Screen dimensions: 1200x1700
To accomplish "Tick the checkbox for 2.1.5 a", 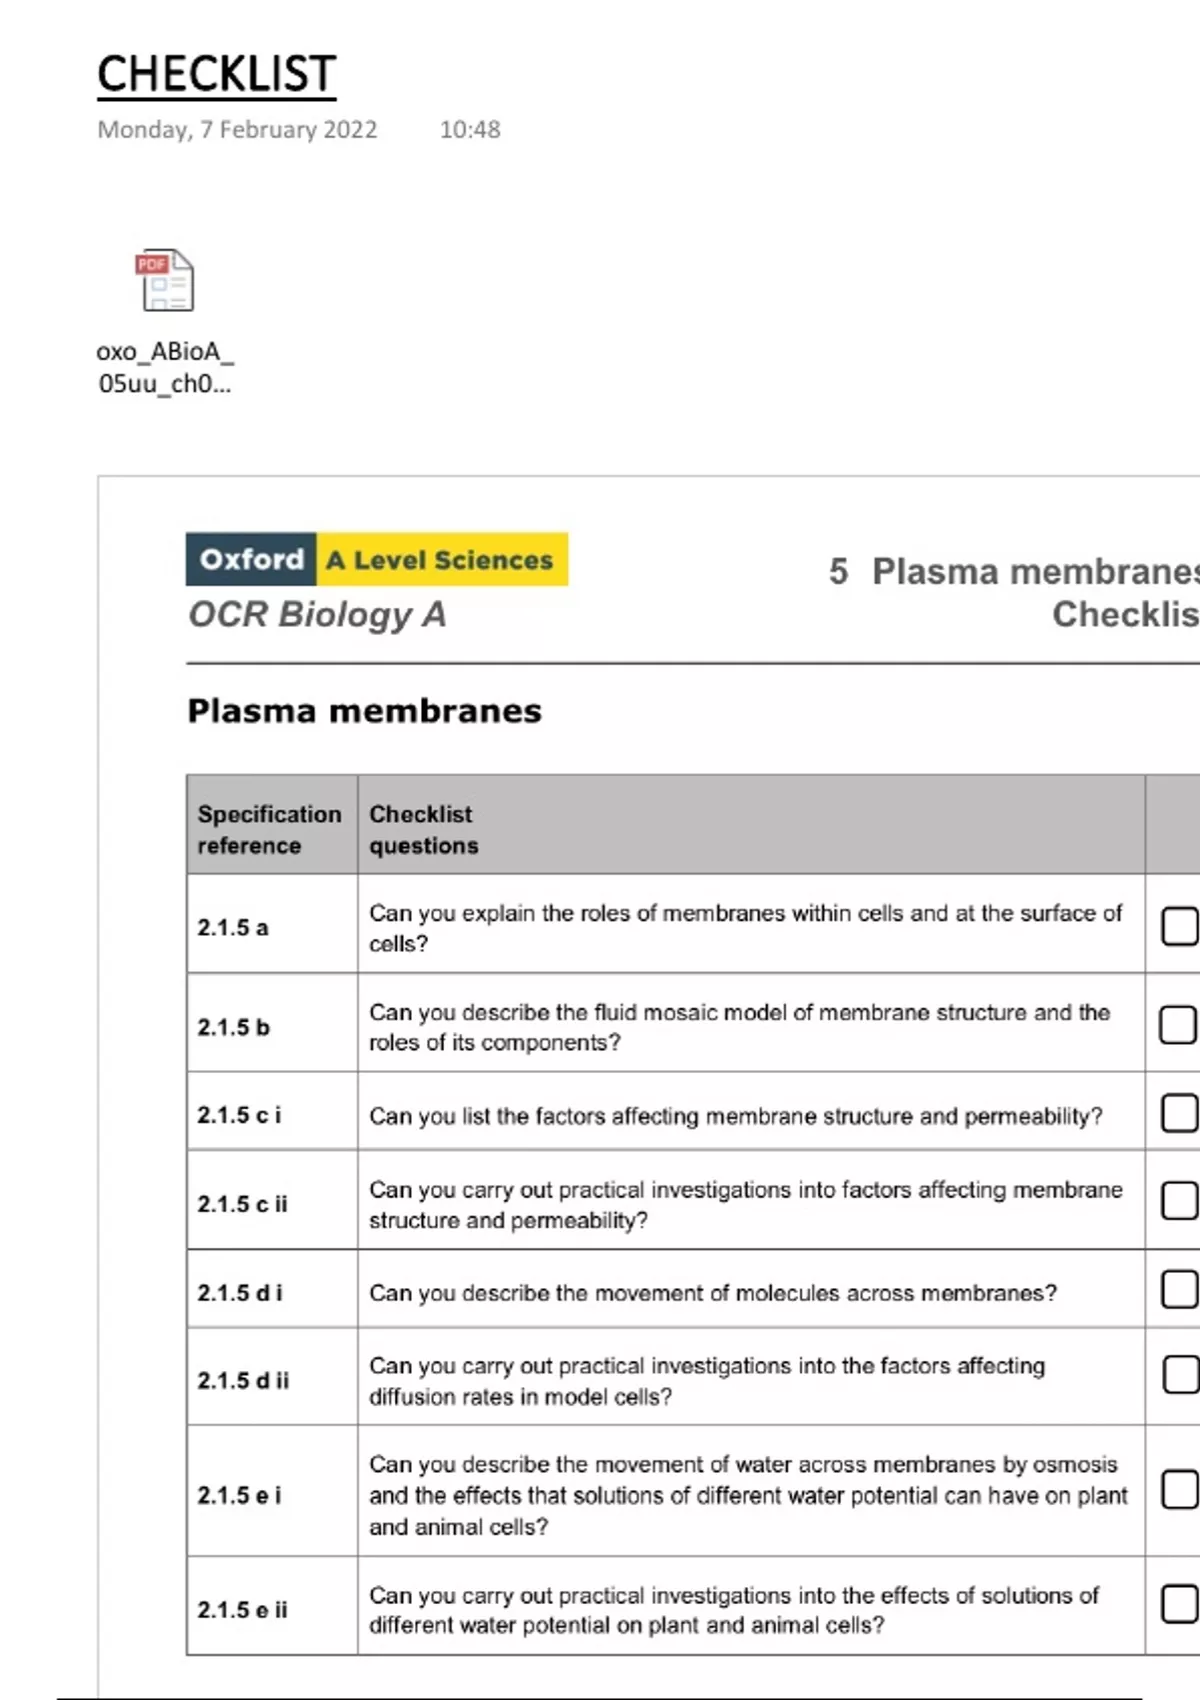I will 1179,926.
